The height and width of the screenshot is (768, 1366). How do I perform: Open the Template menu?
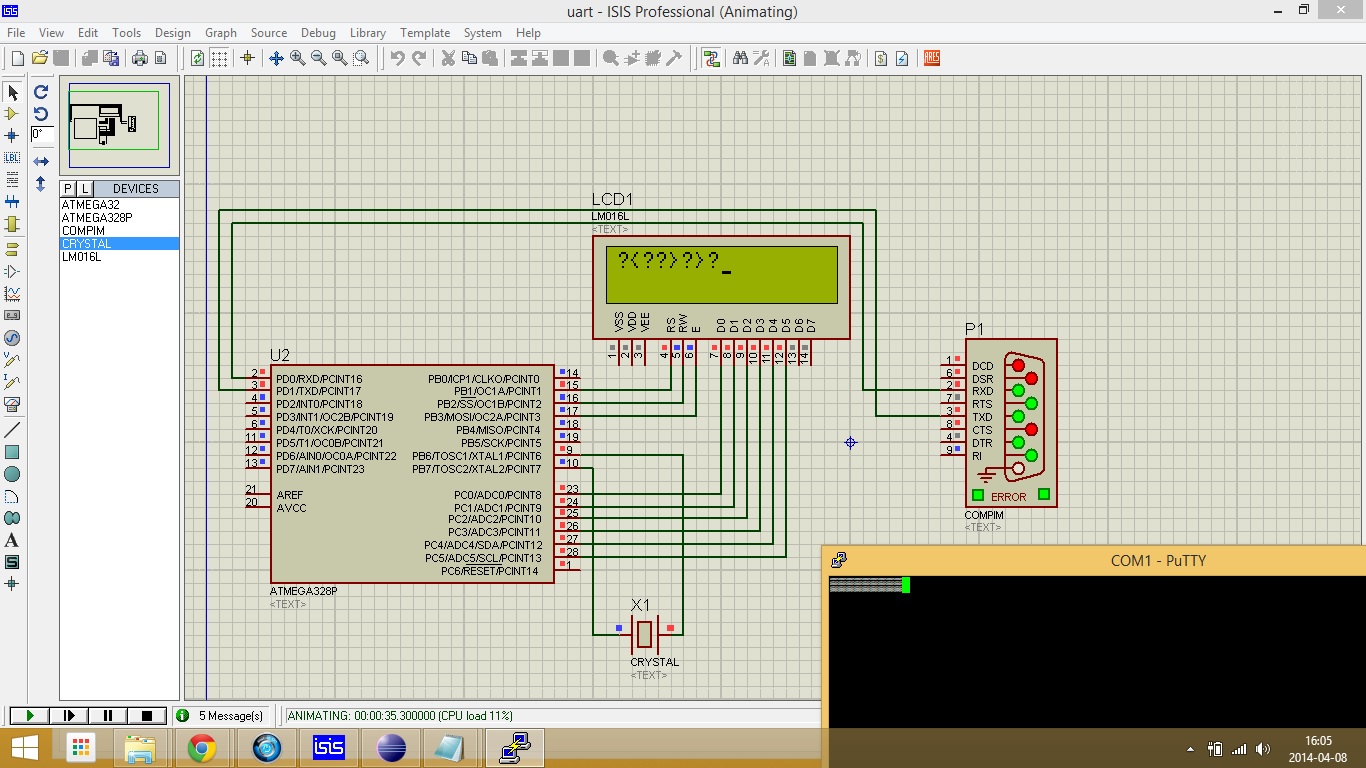point(424,33)
